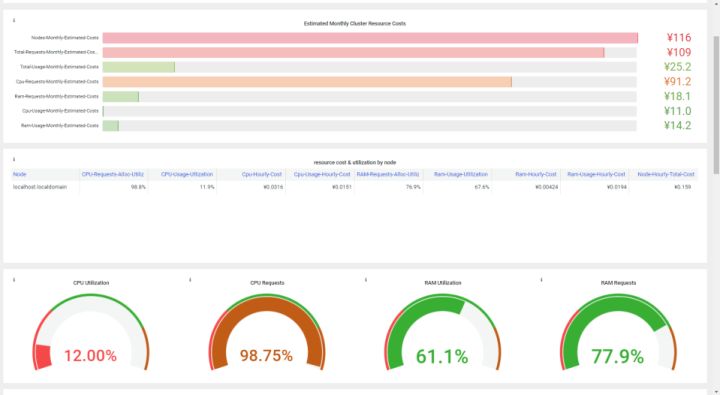Click info icon on resource cost by node panel
This screenshot has height=395, width=720.
pyautogui.click(x=14, y=159)
